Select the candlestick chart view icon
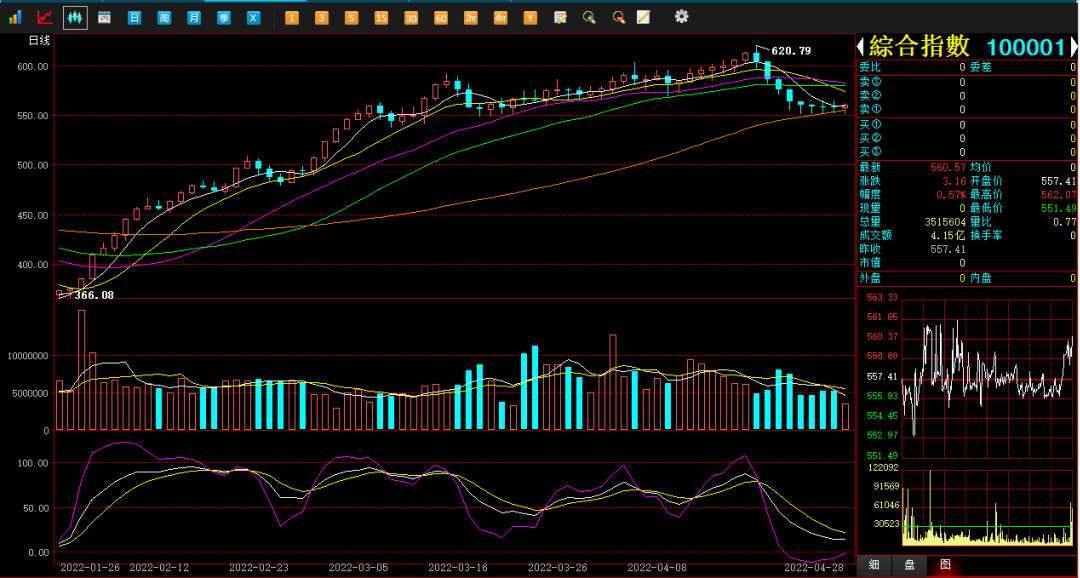 pyautogui.click(x=75, y=17)
